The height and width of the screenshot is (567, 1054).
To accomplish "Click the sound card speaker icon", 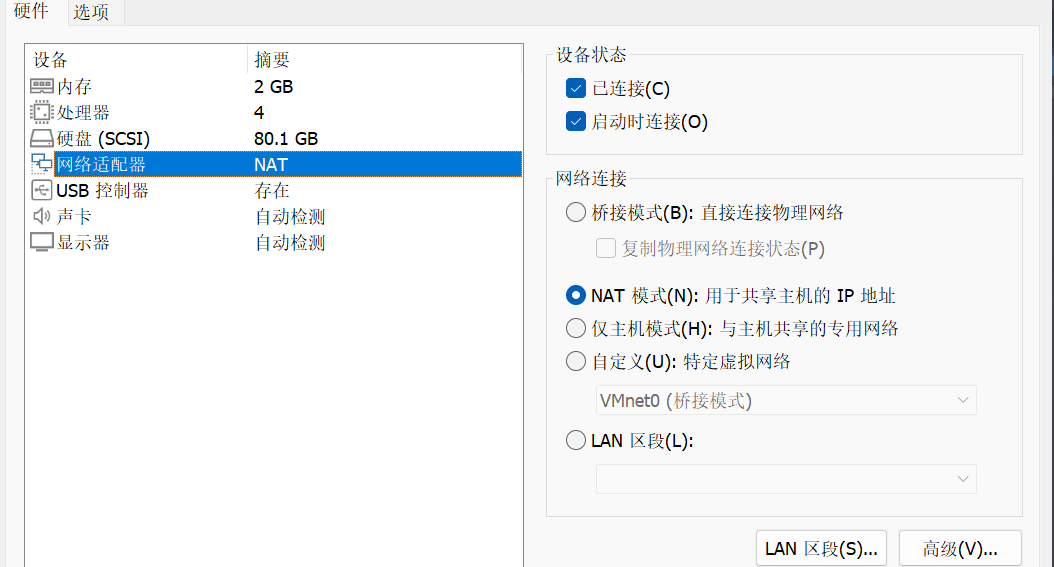I will (x=42, y=216).
